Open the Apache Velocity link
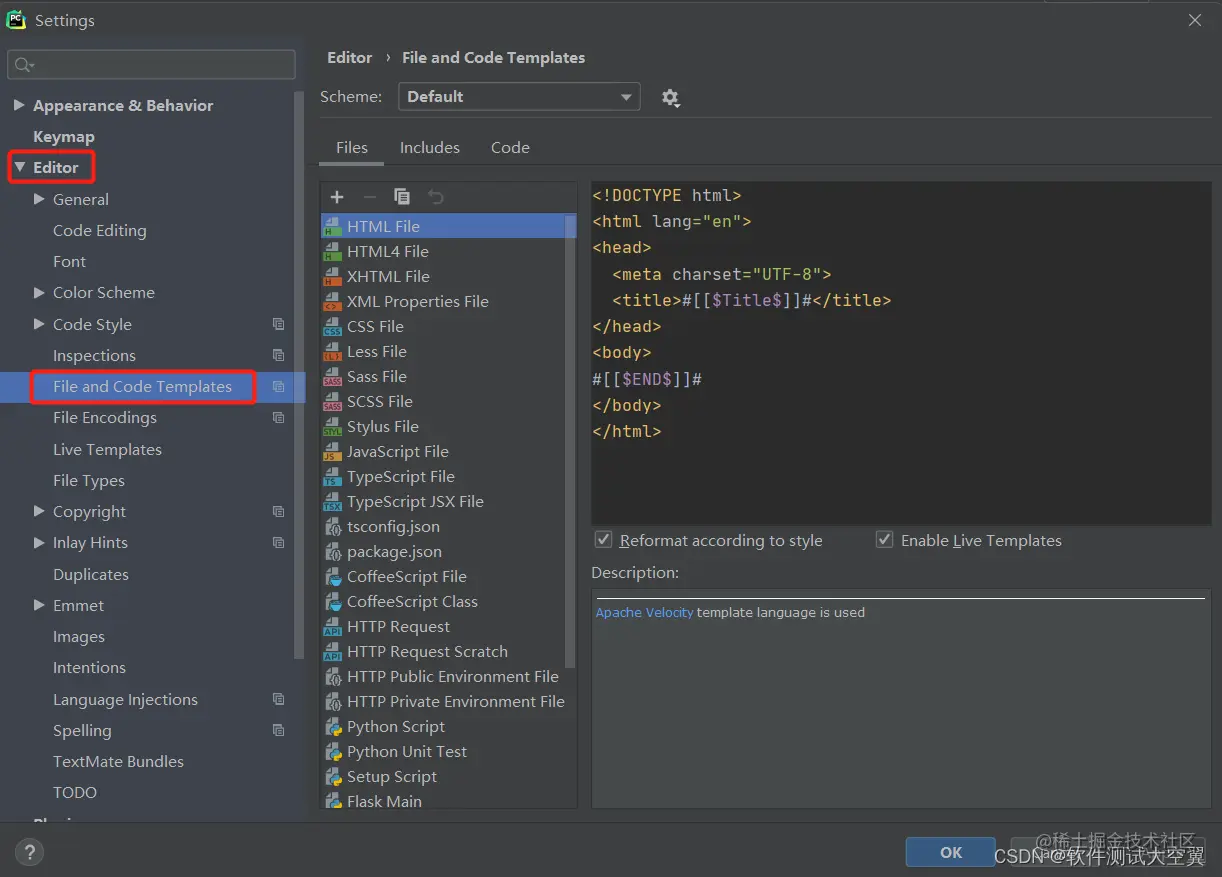Image resolution: width=1222 pixels, height=877 pixels. point(644,612)
